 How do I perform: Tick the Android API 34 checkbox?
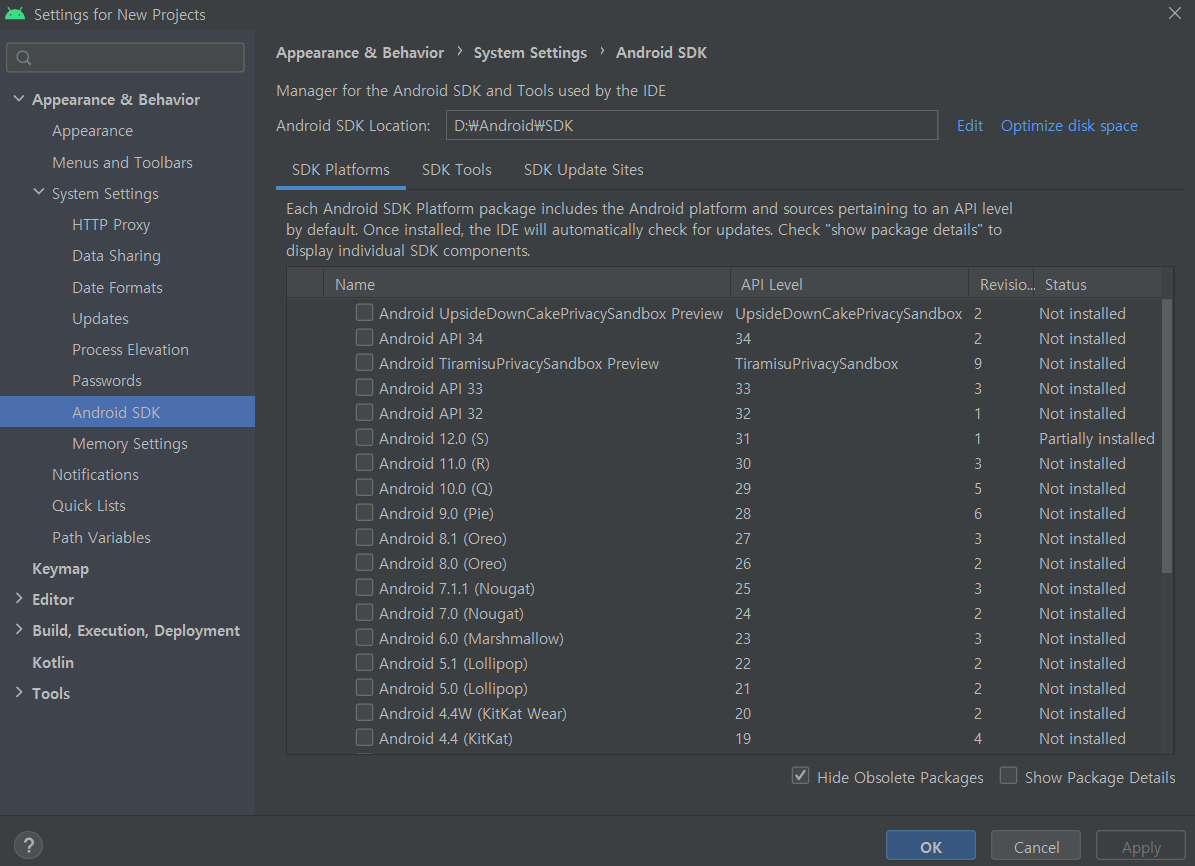pyautogui.click(x=364, y=338)
